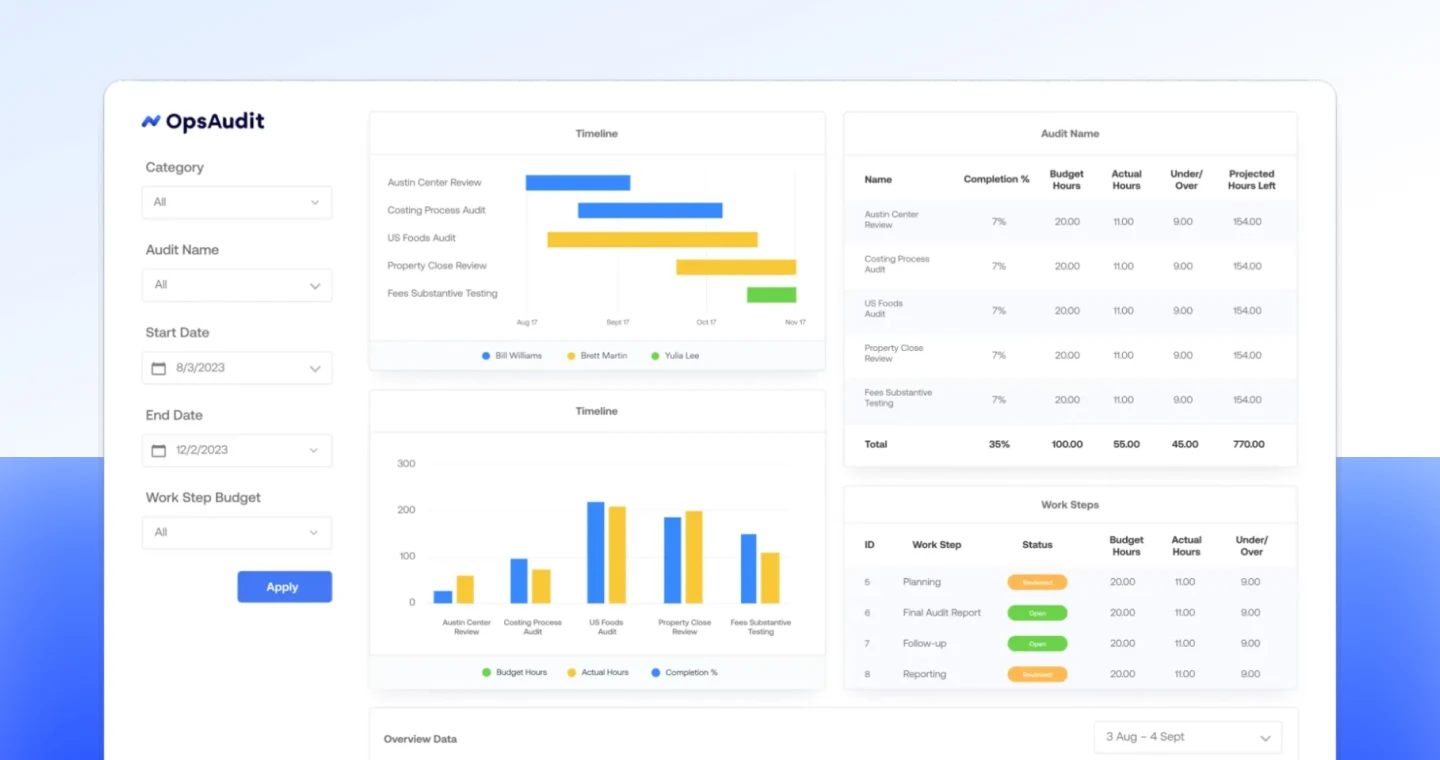Viewport: 1440px width, 760px height.
Task: Click the End Date calendar icon
Action: (158, 450)
